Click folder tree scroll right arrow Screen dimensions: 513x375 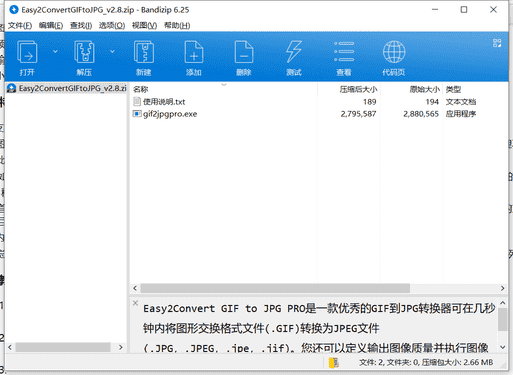tap(121, 347)
